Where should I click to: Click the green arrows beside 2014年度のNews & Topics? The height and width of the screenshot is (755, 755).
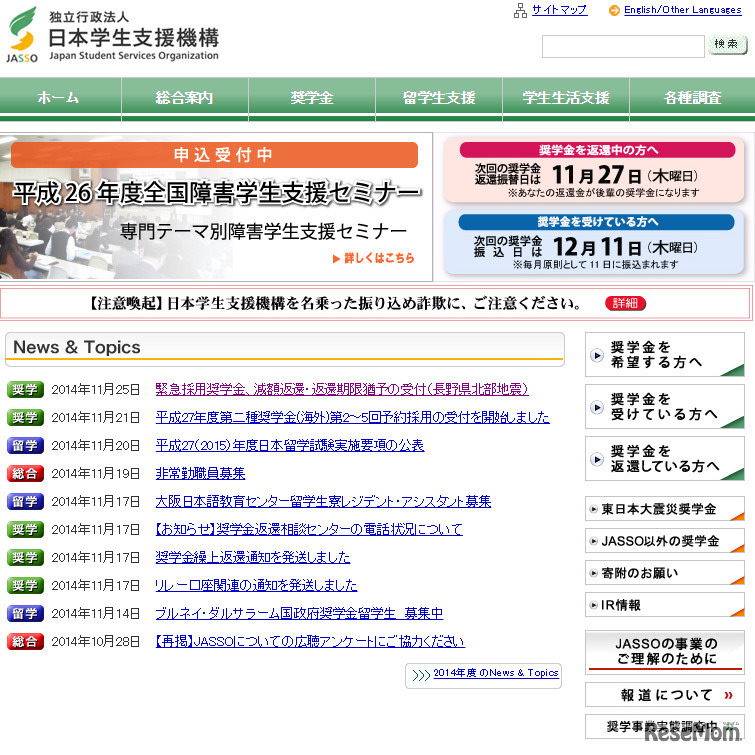pyautogui.click(x=421, y=675)
